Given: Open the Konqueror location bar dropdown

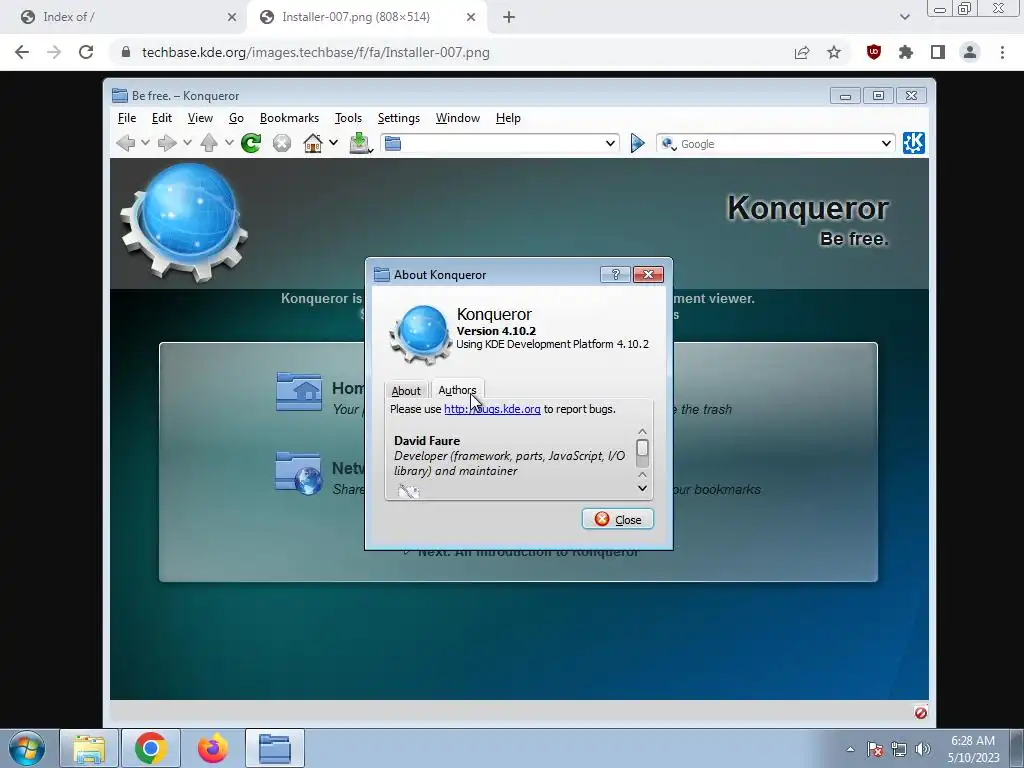Looking at the screenshot, I should (x=610, y=143).
